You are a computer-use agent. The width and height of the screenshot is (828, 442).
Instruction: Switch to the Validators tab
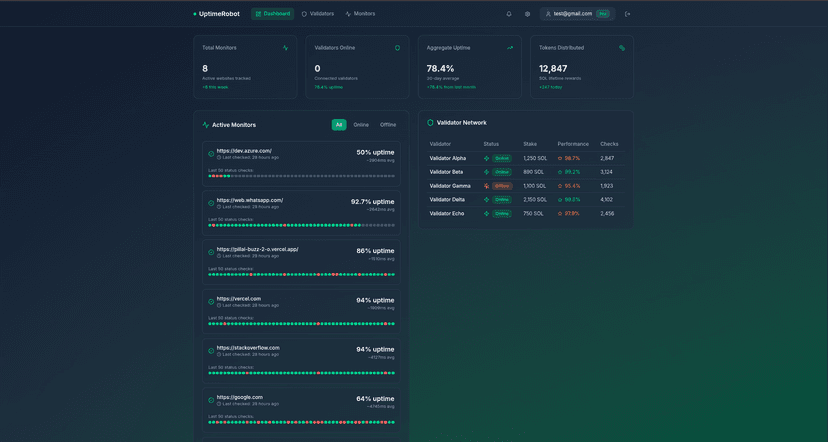(x=318, y=14)
